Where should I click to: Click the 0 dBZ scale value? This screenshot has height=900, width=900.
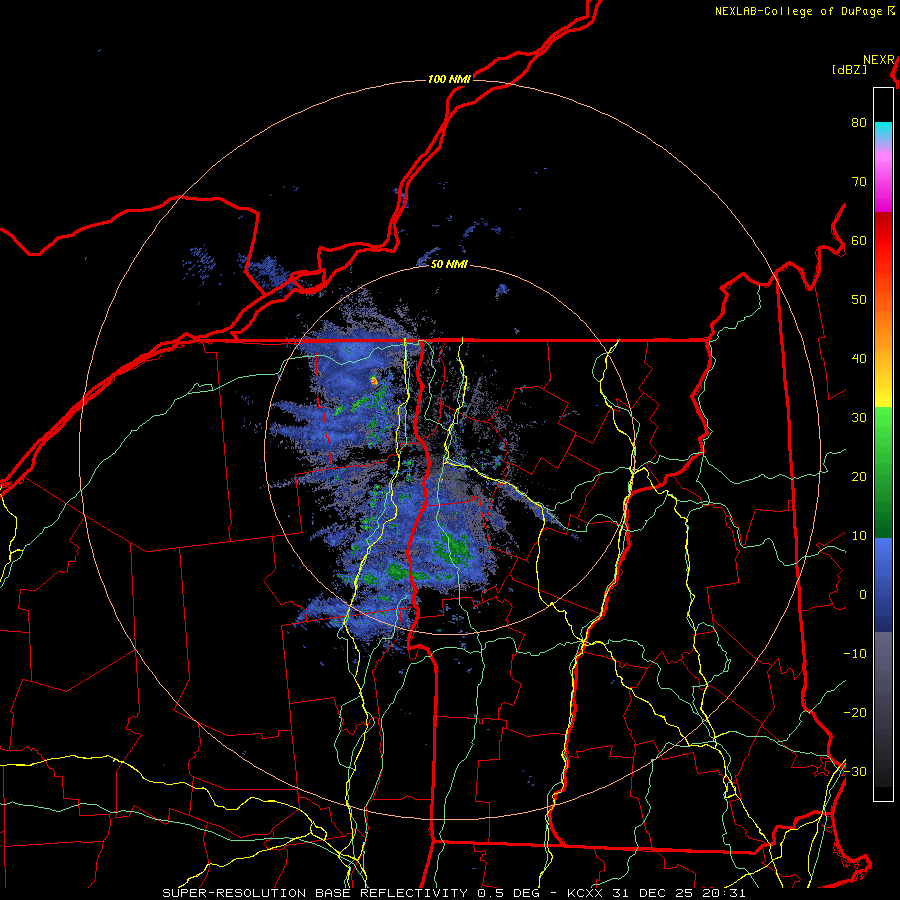click(863, 595)
